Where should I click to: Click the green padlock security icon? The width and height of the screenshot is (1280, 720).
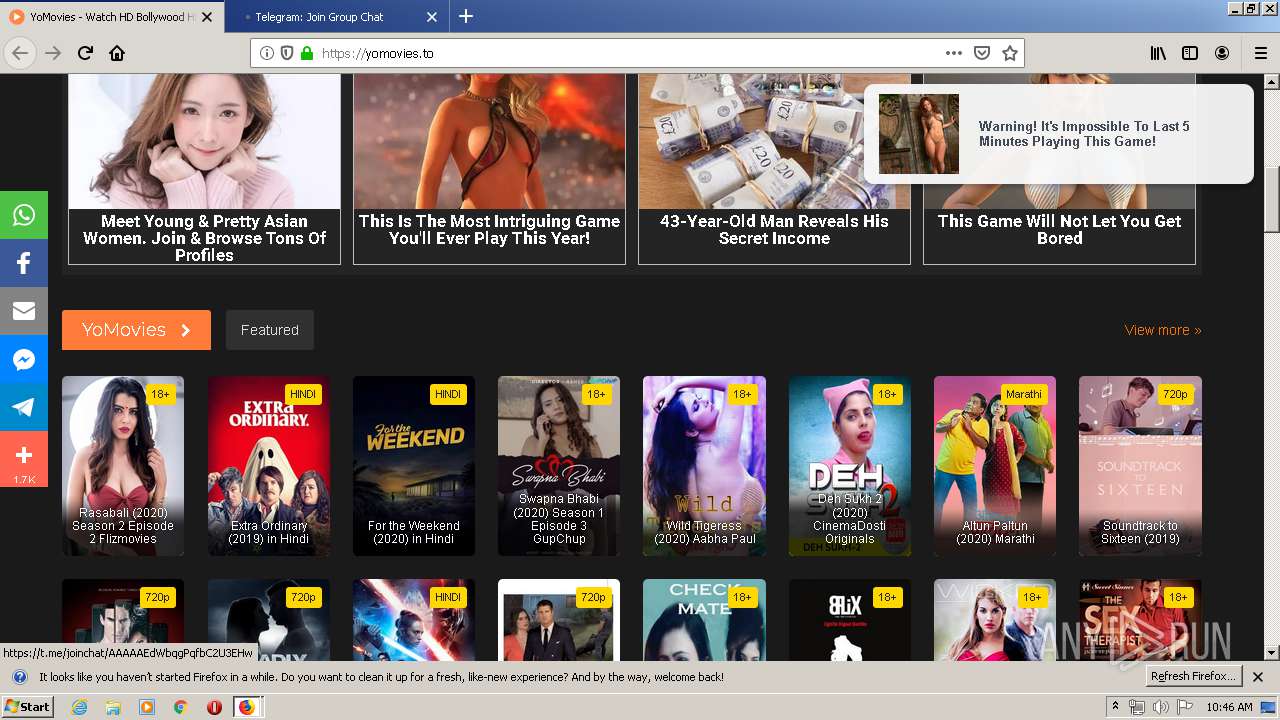pos(306,53)
